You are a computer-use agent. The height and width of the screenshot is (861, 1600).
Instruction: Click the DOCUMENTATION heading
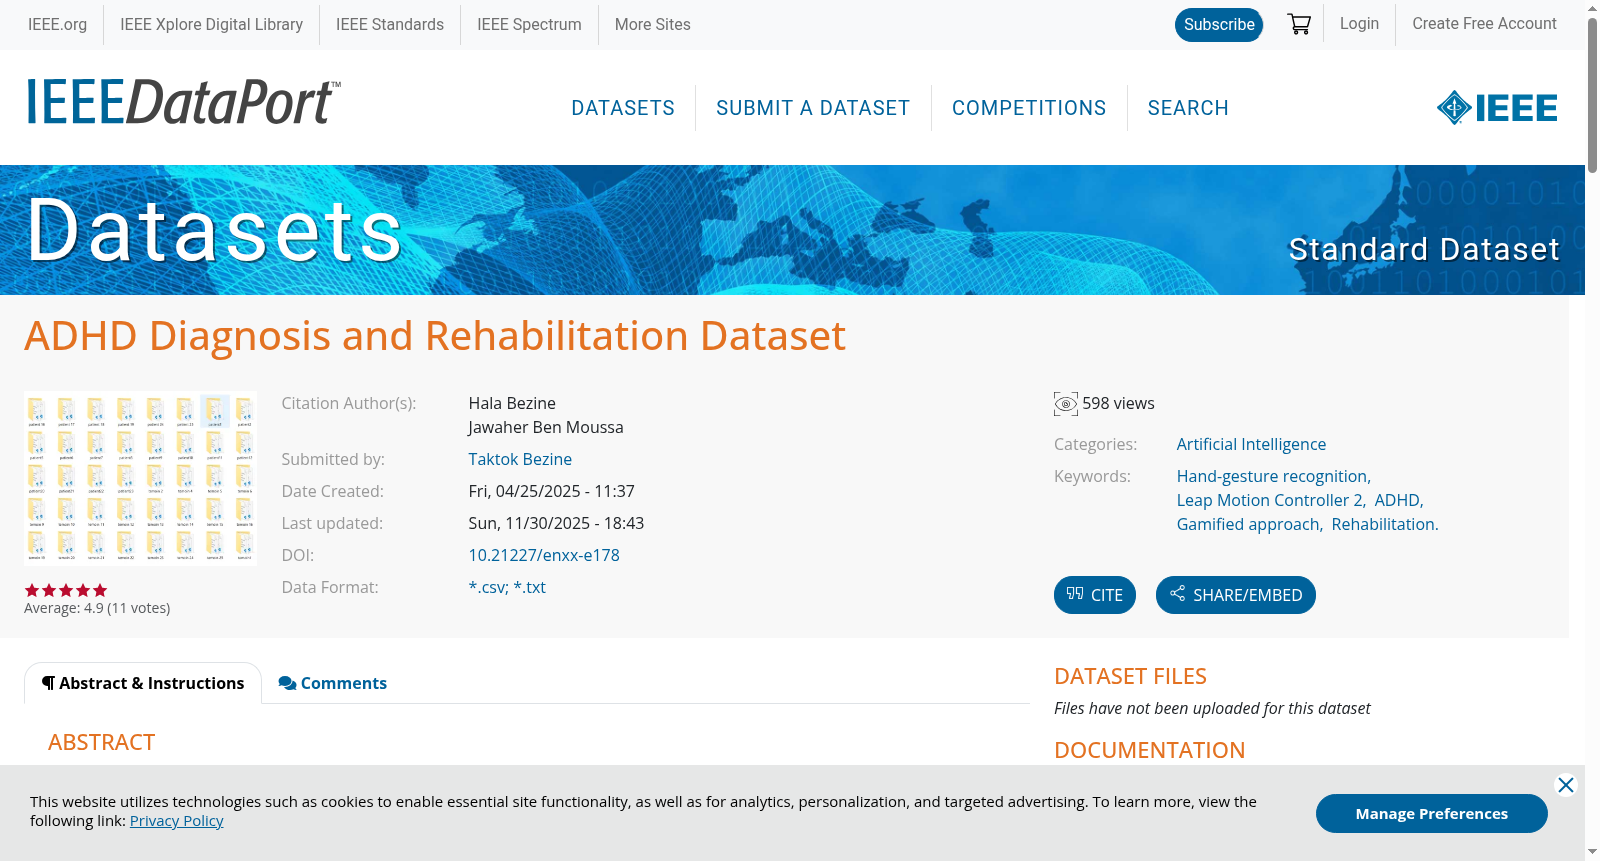(1149, 750)
